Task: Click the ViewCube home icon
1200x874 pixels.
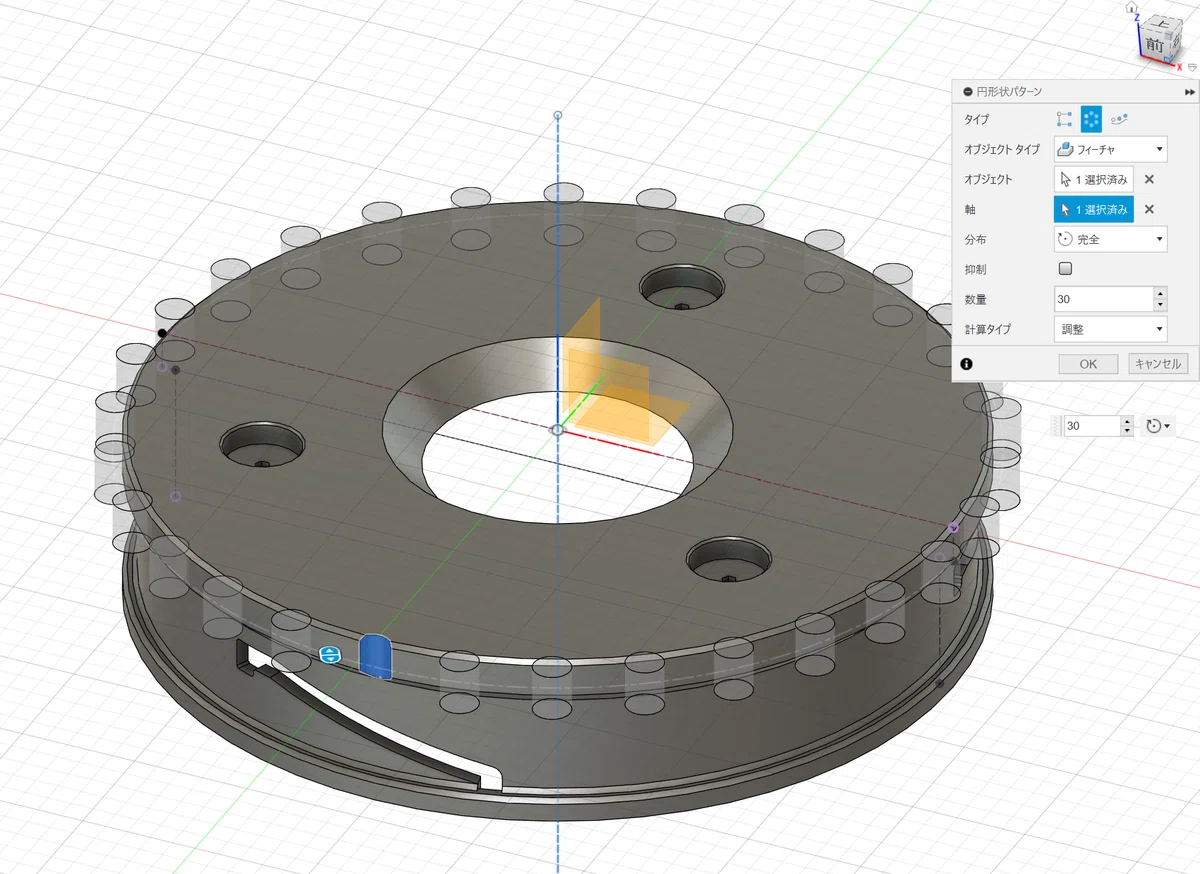Action: click(1132, 7)
